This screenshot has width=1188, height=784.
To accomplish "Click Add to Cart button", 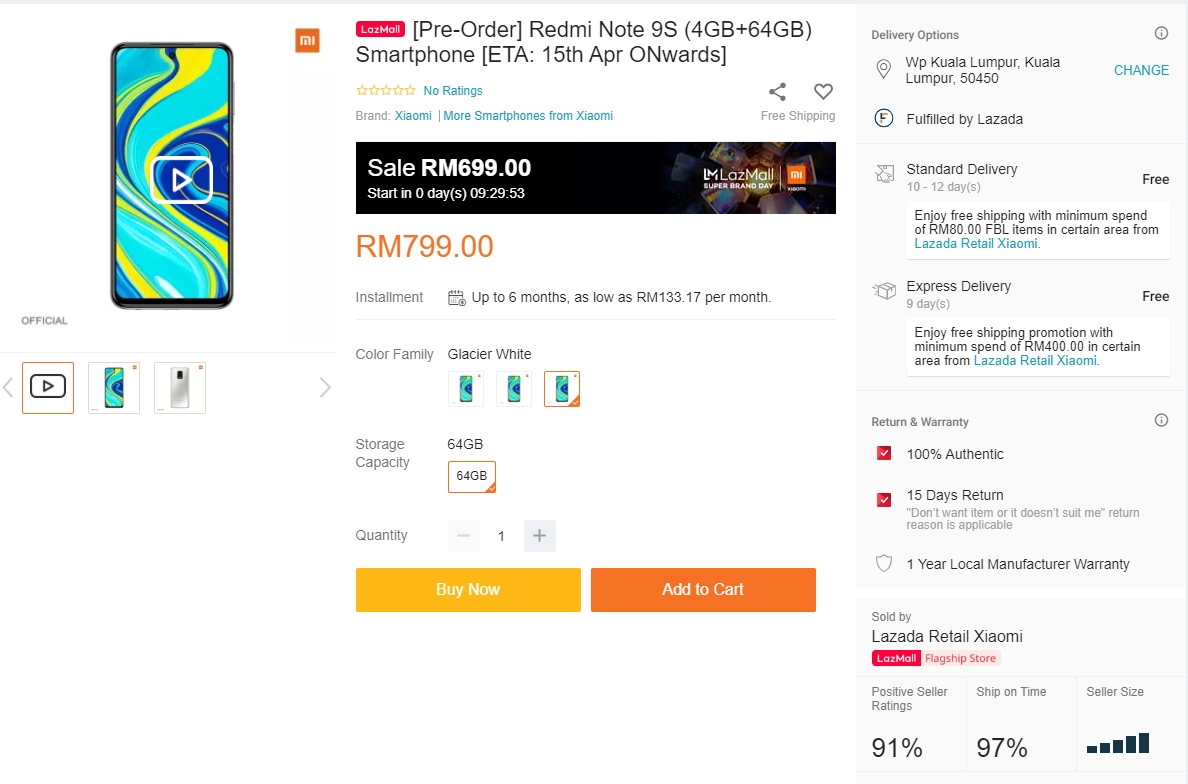I will point(703,590).
